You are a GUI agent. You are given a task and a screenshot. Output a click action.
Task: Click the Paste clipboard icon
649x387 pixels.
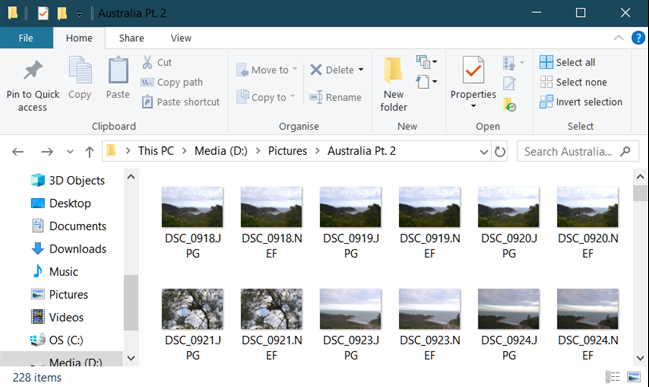[x=118, y=71]
